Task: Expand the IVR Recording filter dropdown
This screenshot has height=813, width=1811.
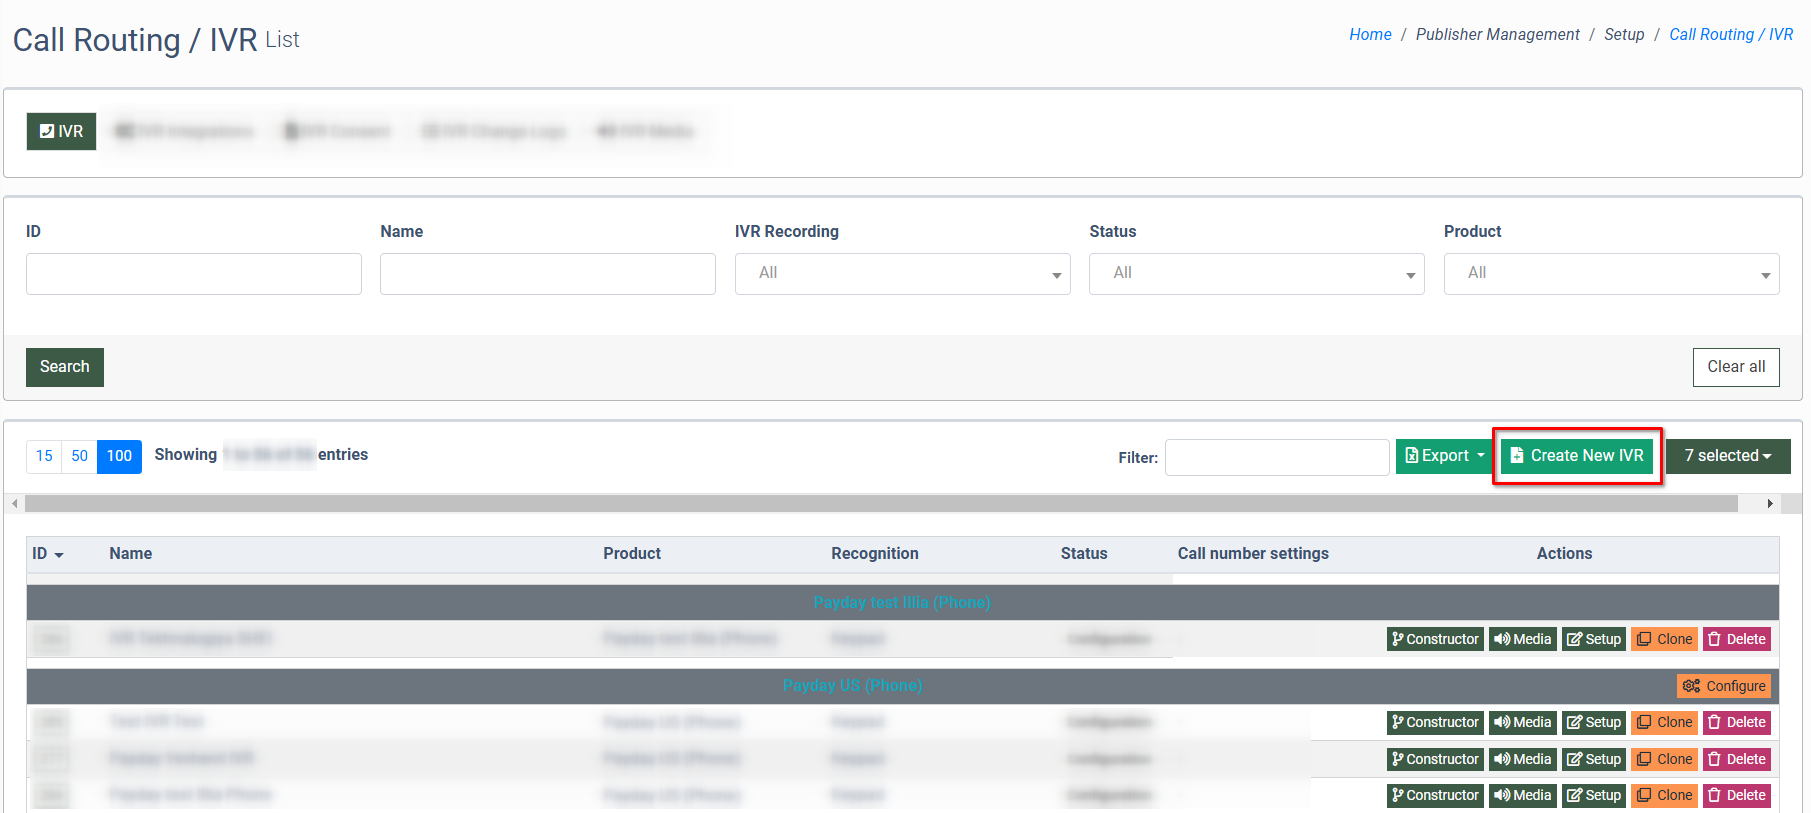Action: [x=902, y=273]
